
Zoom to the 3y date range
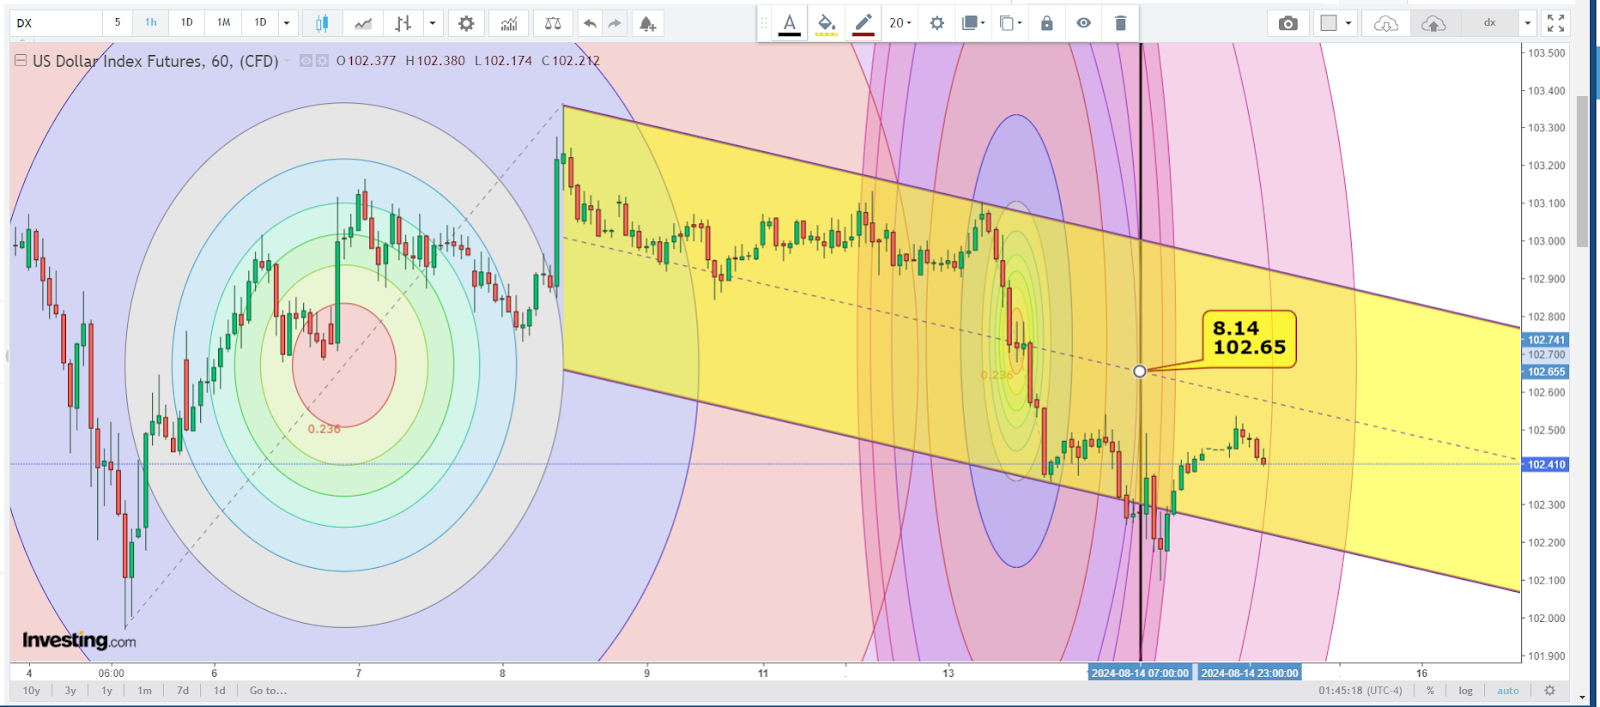coord(70,690)
